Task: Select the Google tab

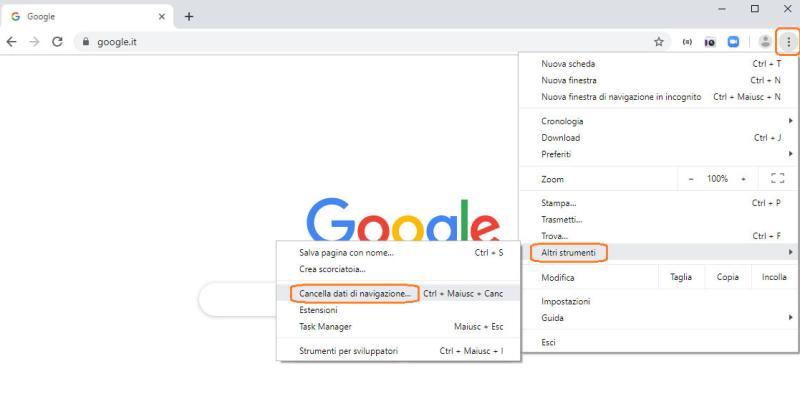Action: pyautogui.click(x=87, y=16)
